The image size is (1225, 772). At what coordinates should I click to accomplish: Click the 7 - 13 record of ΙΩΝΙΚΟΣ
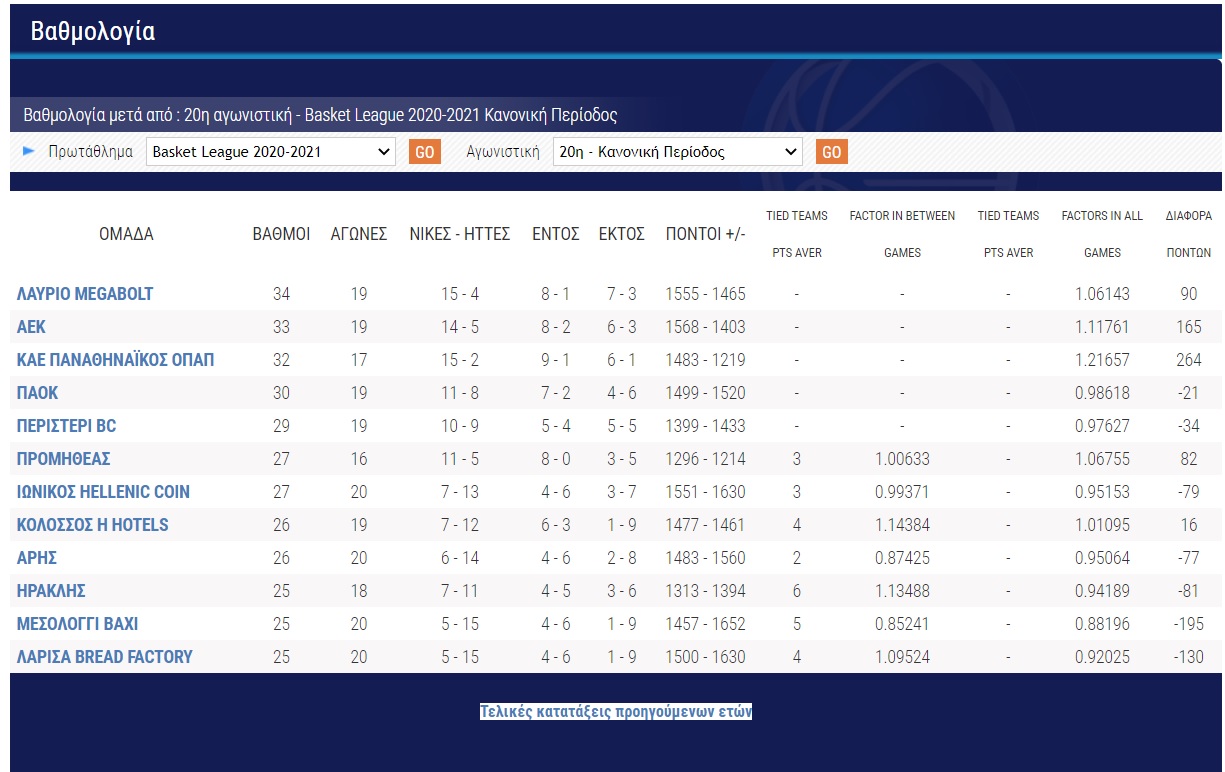click(x=460, y=492)
